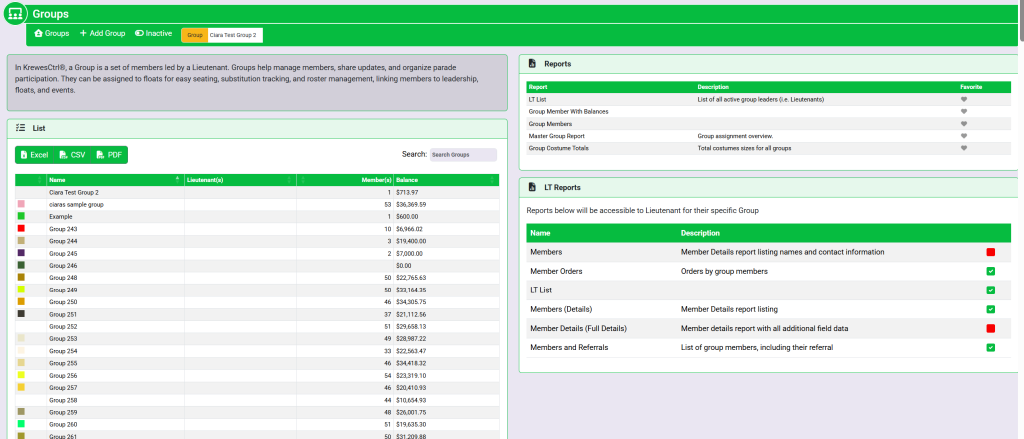Click Add Group in the toolbar
This screenshot has height=439, width=1024.
coord(102,34)
